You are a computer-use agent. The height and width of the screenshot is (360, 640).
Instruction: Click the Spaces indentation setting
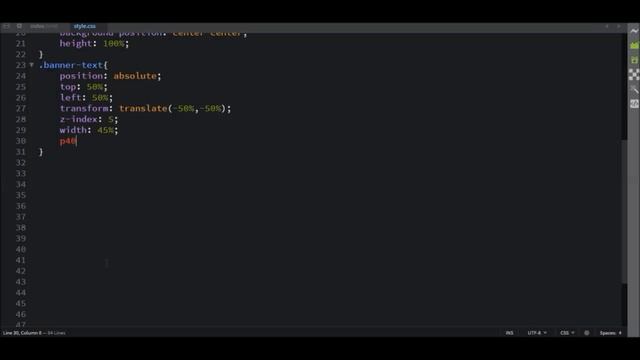tap(611, 333)
